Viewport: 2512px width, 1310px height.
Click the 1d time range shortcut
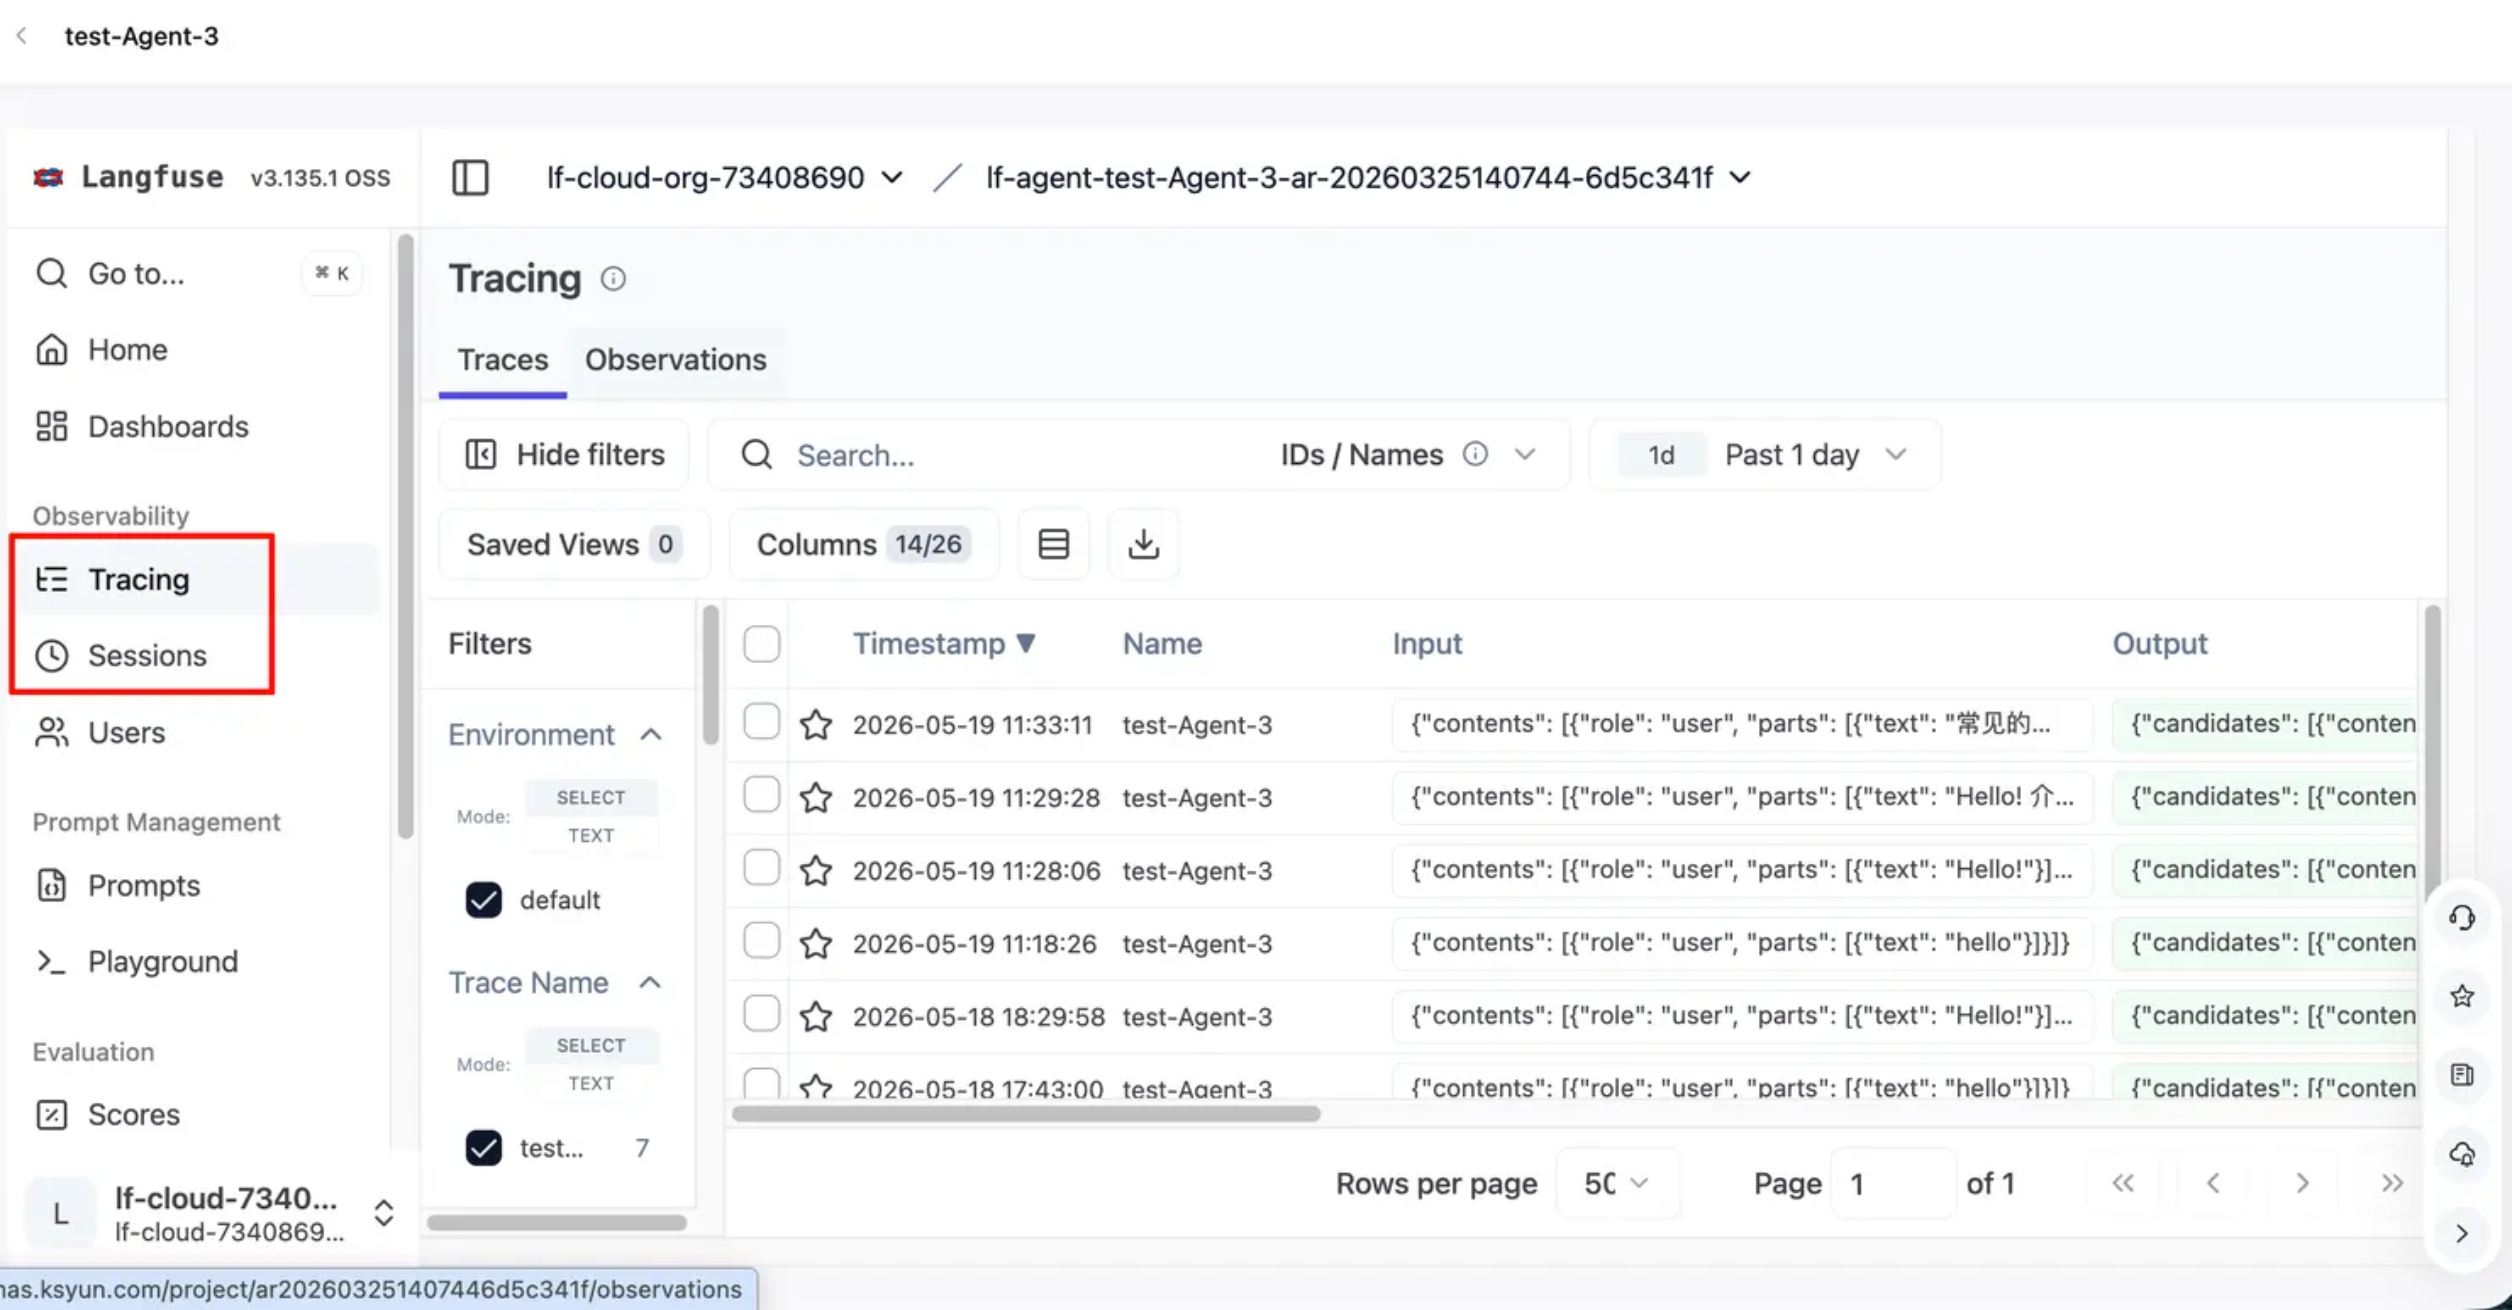coord(1661,455)
